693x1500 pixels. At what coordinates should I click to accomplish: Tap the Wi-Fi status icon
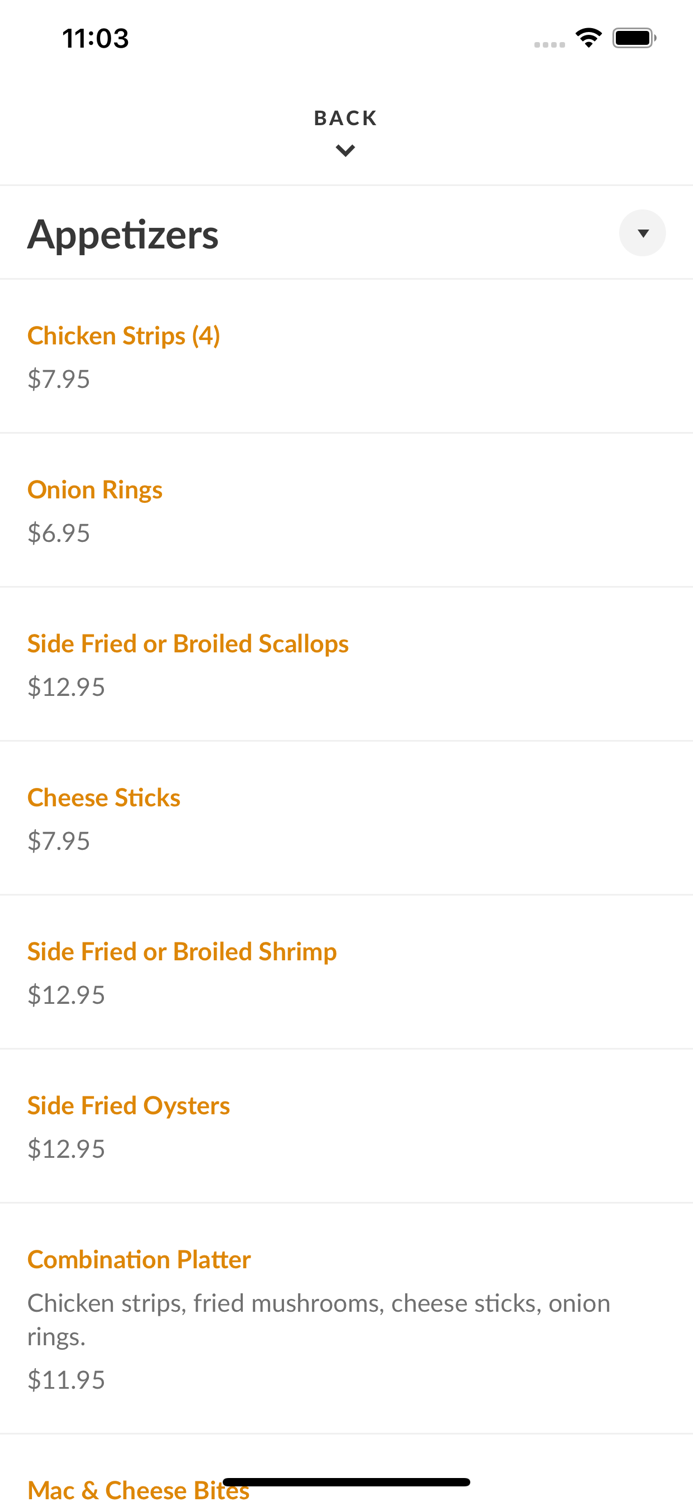[588, 38]
